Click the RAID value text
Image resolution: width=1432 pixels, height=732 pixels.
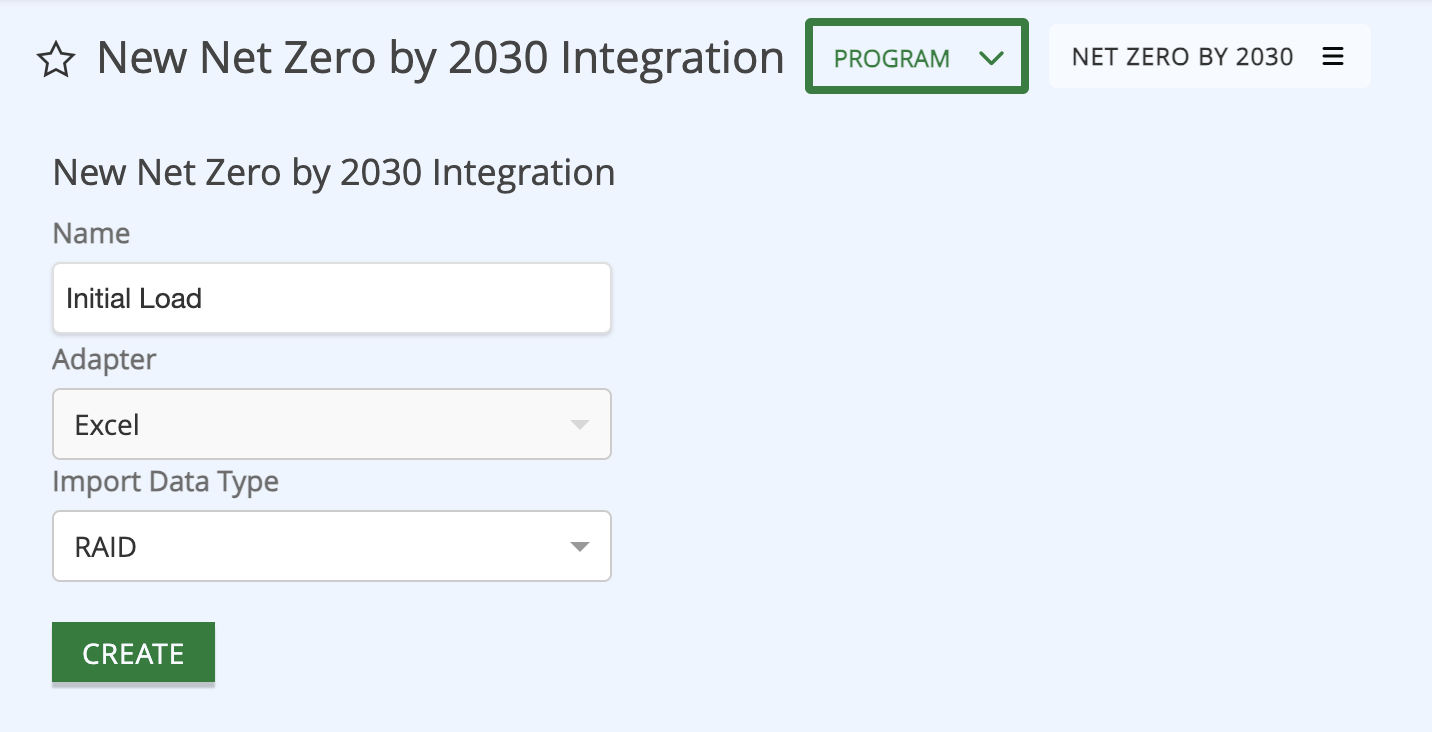click(x=105, y=547)
